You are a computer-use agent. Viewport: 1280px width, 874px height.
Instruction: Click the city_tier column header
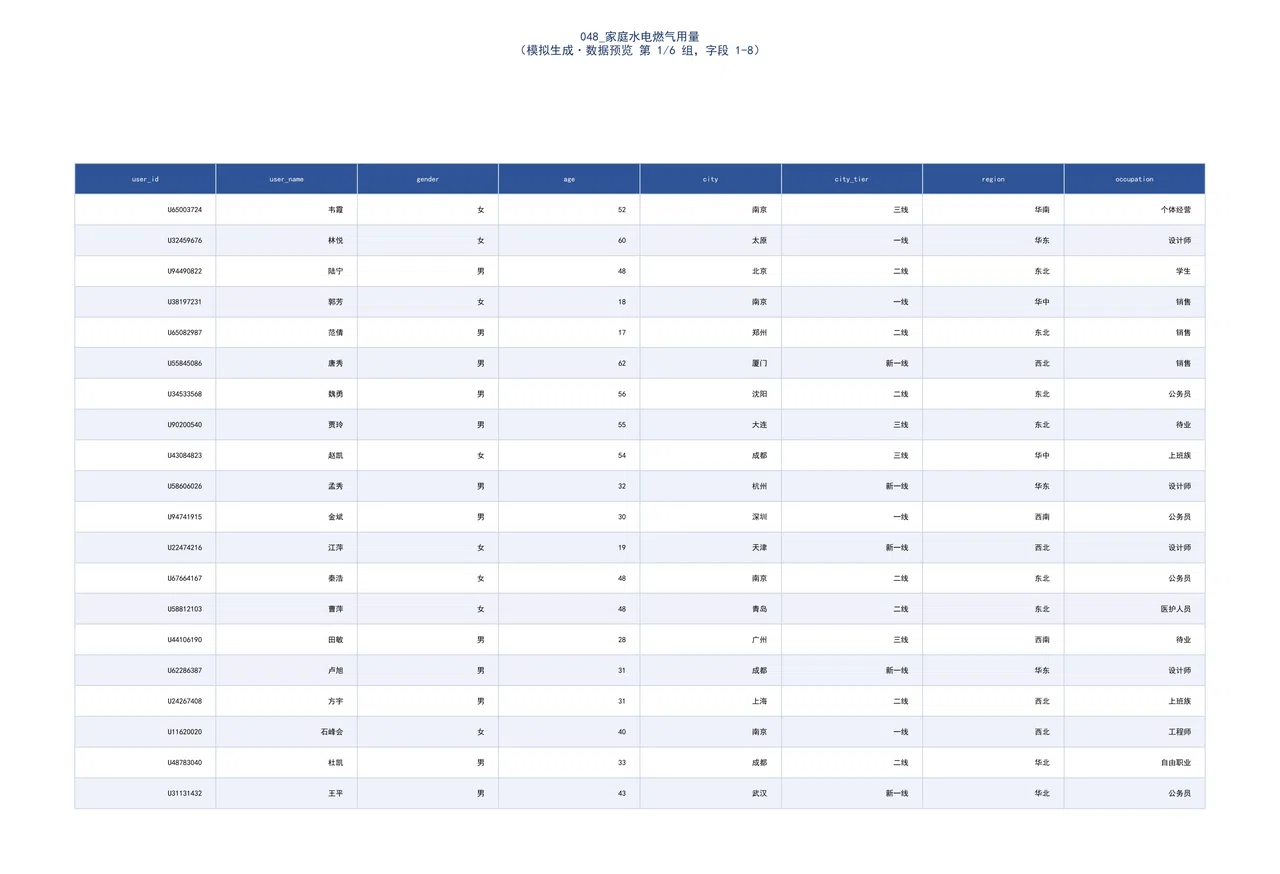852,179
